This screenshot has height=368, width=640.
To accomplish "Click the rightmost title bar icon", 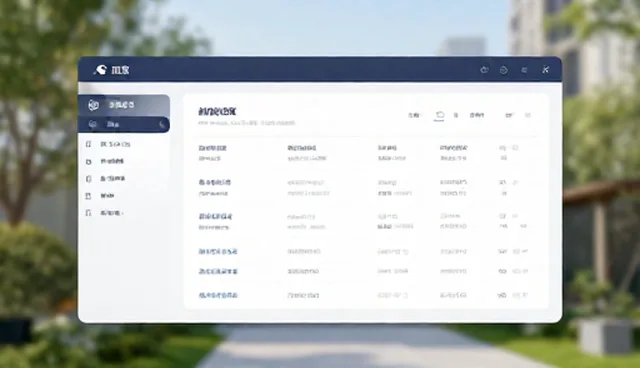I will [x=545, y=70].
